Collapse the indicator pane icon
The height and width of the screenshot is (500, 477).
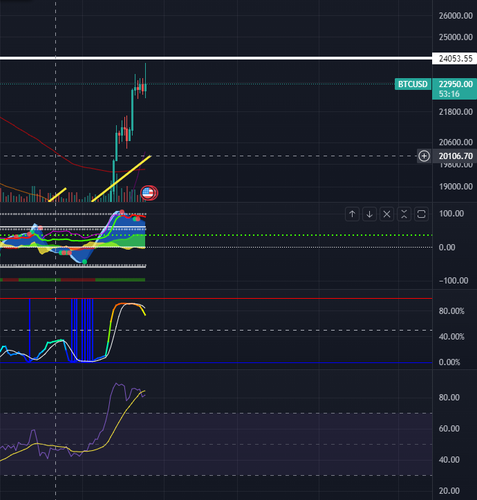[404, 214]
